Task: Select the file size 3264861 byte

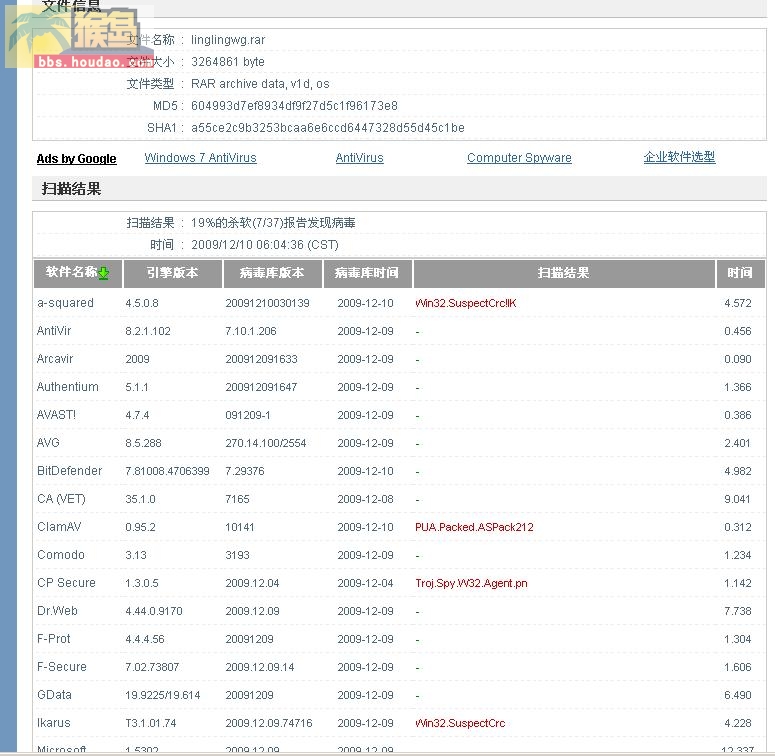Action: (x=227, y=62)
